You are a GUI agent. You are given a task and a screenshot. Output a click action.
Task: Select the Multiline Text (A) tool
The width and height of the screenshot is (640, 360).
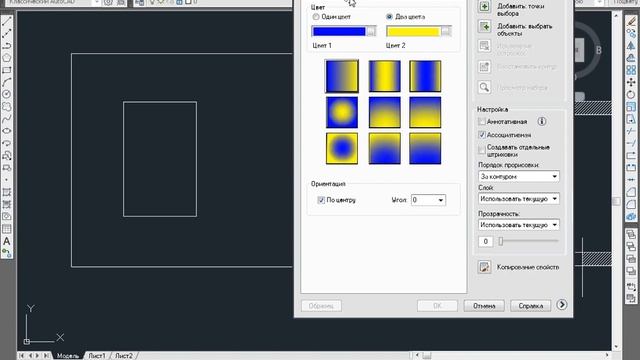click(x=7, y=241)
